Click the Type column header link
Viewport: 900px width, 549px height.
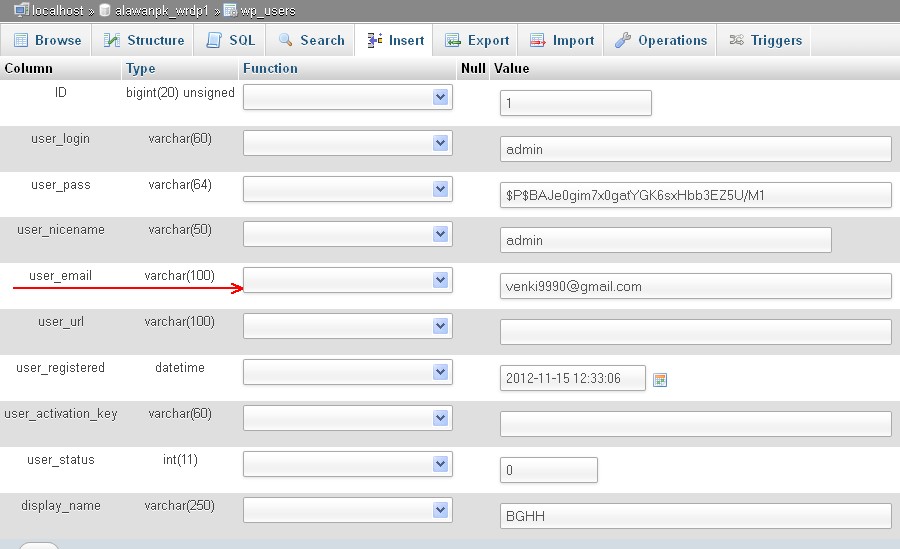pos(141,68)
